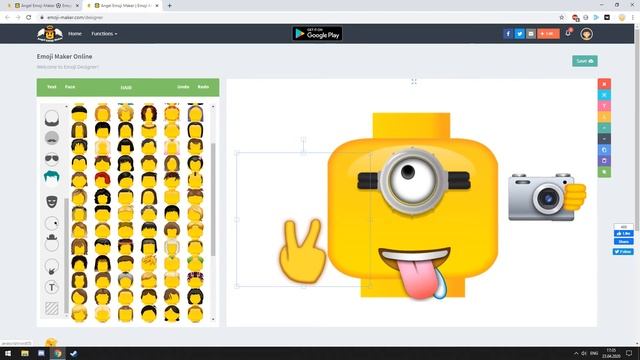Switch to the first browser tab
This screenshot has width=640, height=360.
point(42,6)
